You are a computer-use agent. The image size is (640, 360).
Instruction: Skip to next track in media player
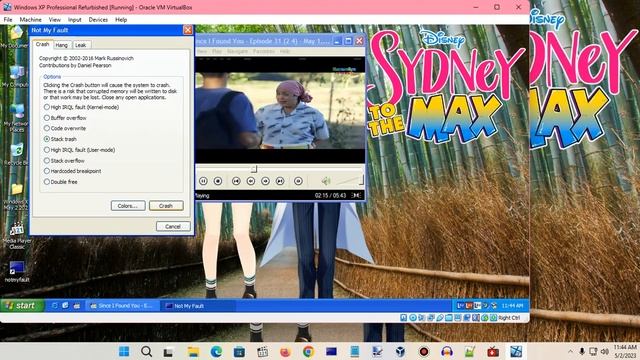pyautogui.click(x=280, y=181)
